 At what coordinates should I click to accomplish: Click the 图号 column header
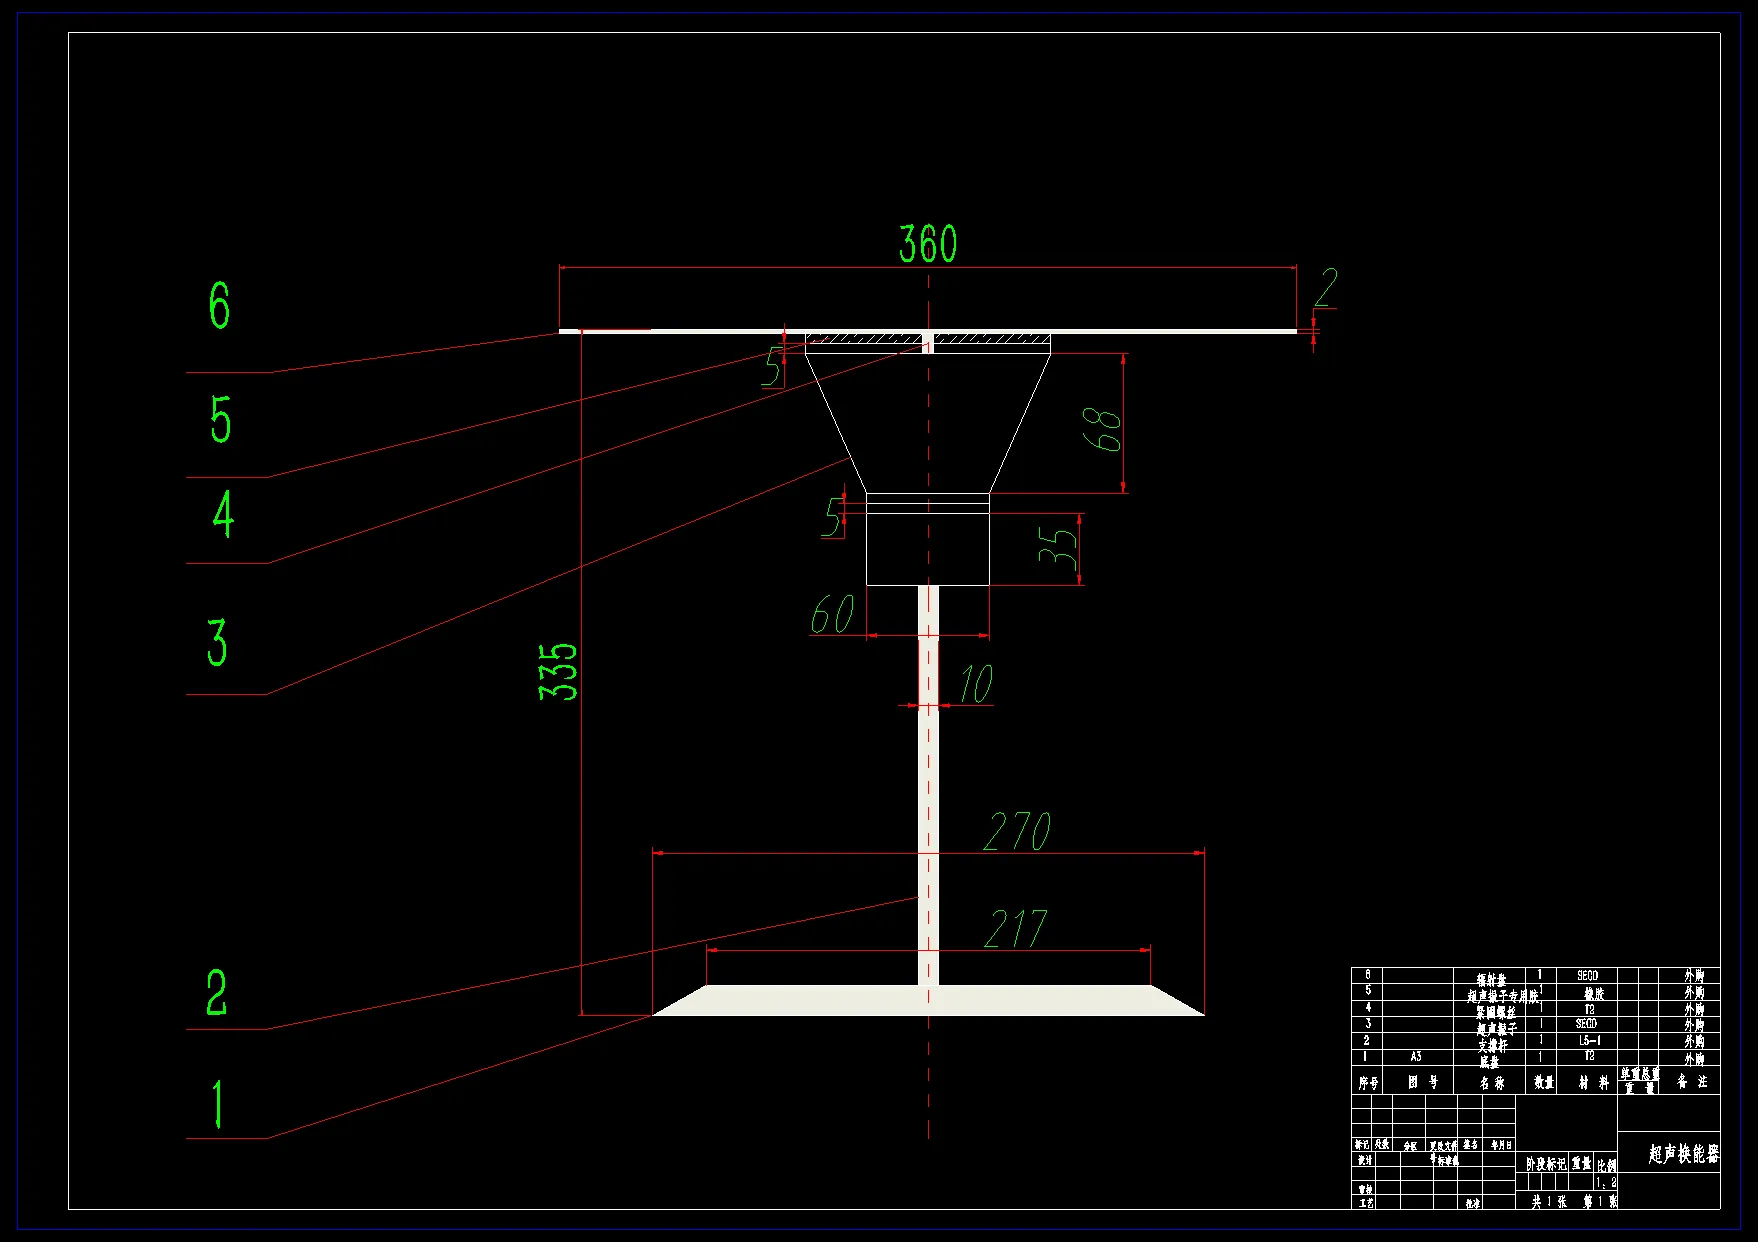click(1422, 1082)
